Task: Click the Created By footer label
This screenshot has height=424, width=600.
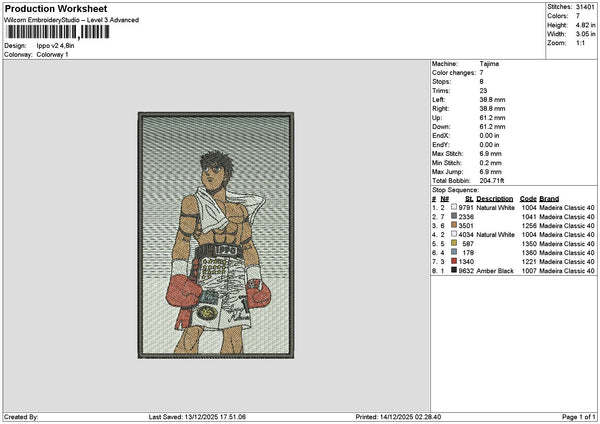Action: coord(21,417)
